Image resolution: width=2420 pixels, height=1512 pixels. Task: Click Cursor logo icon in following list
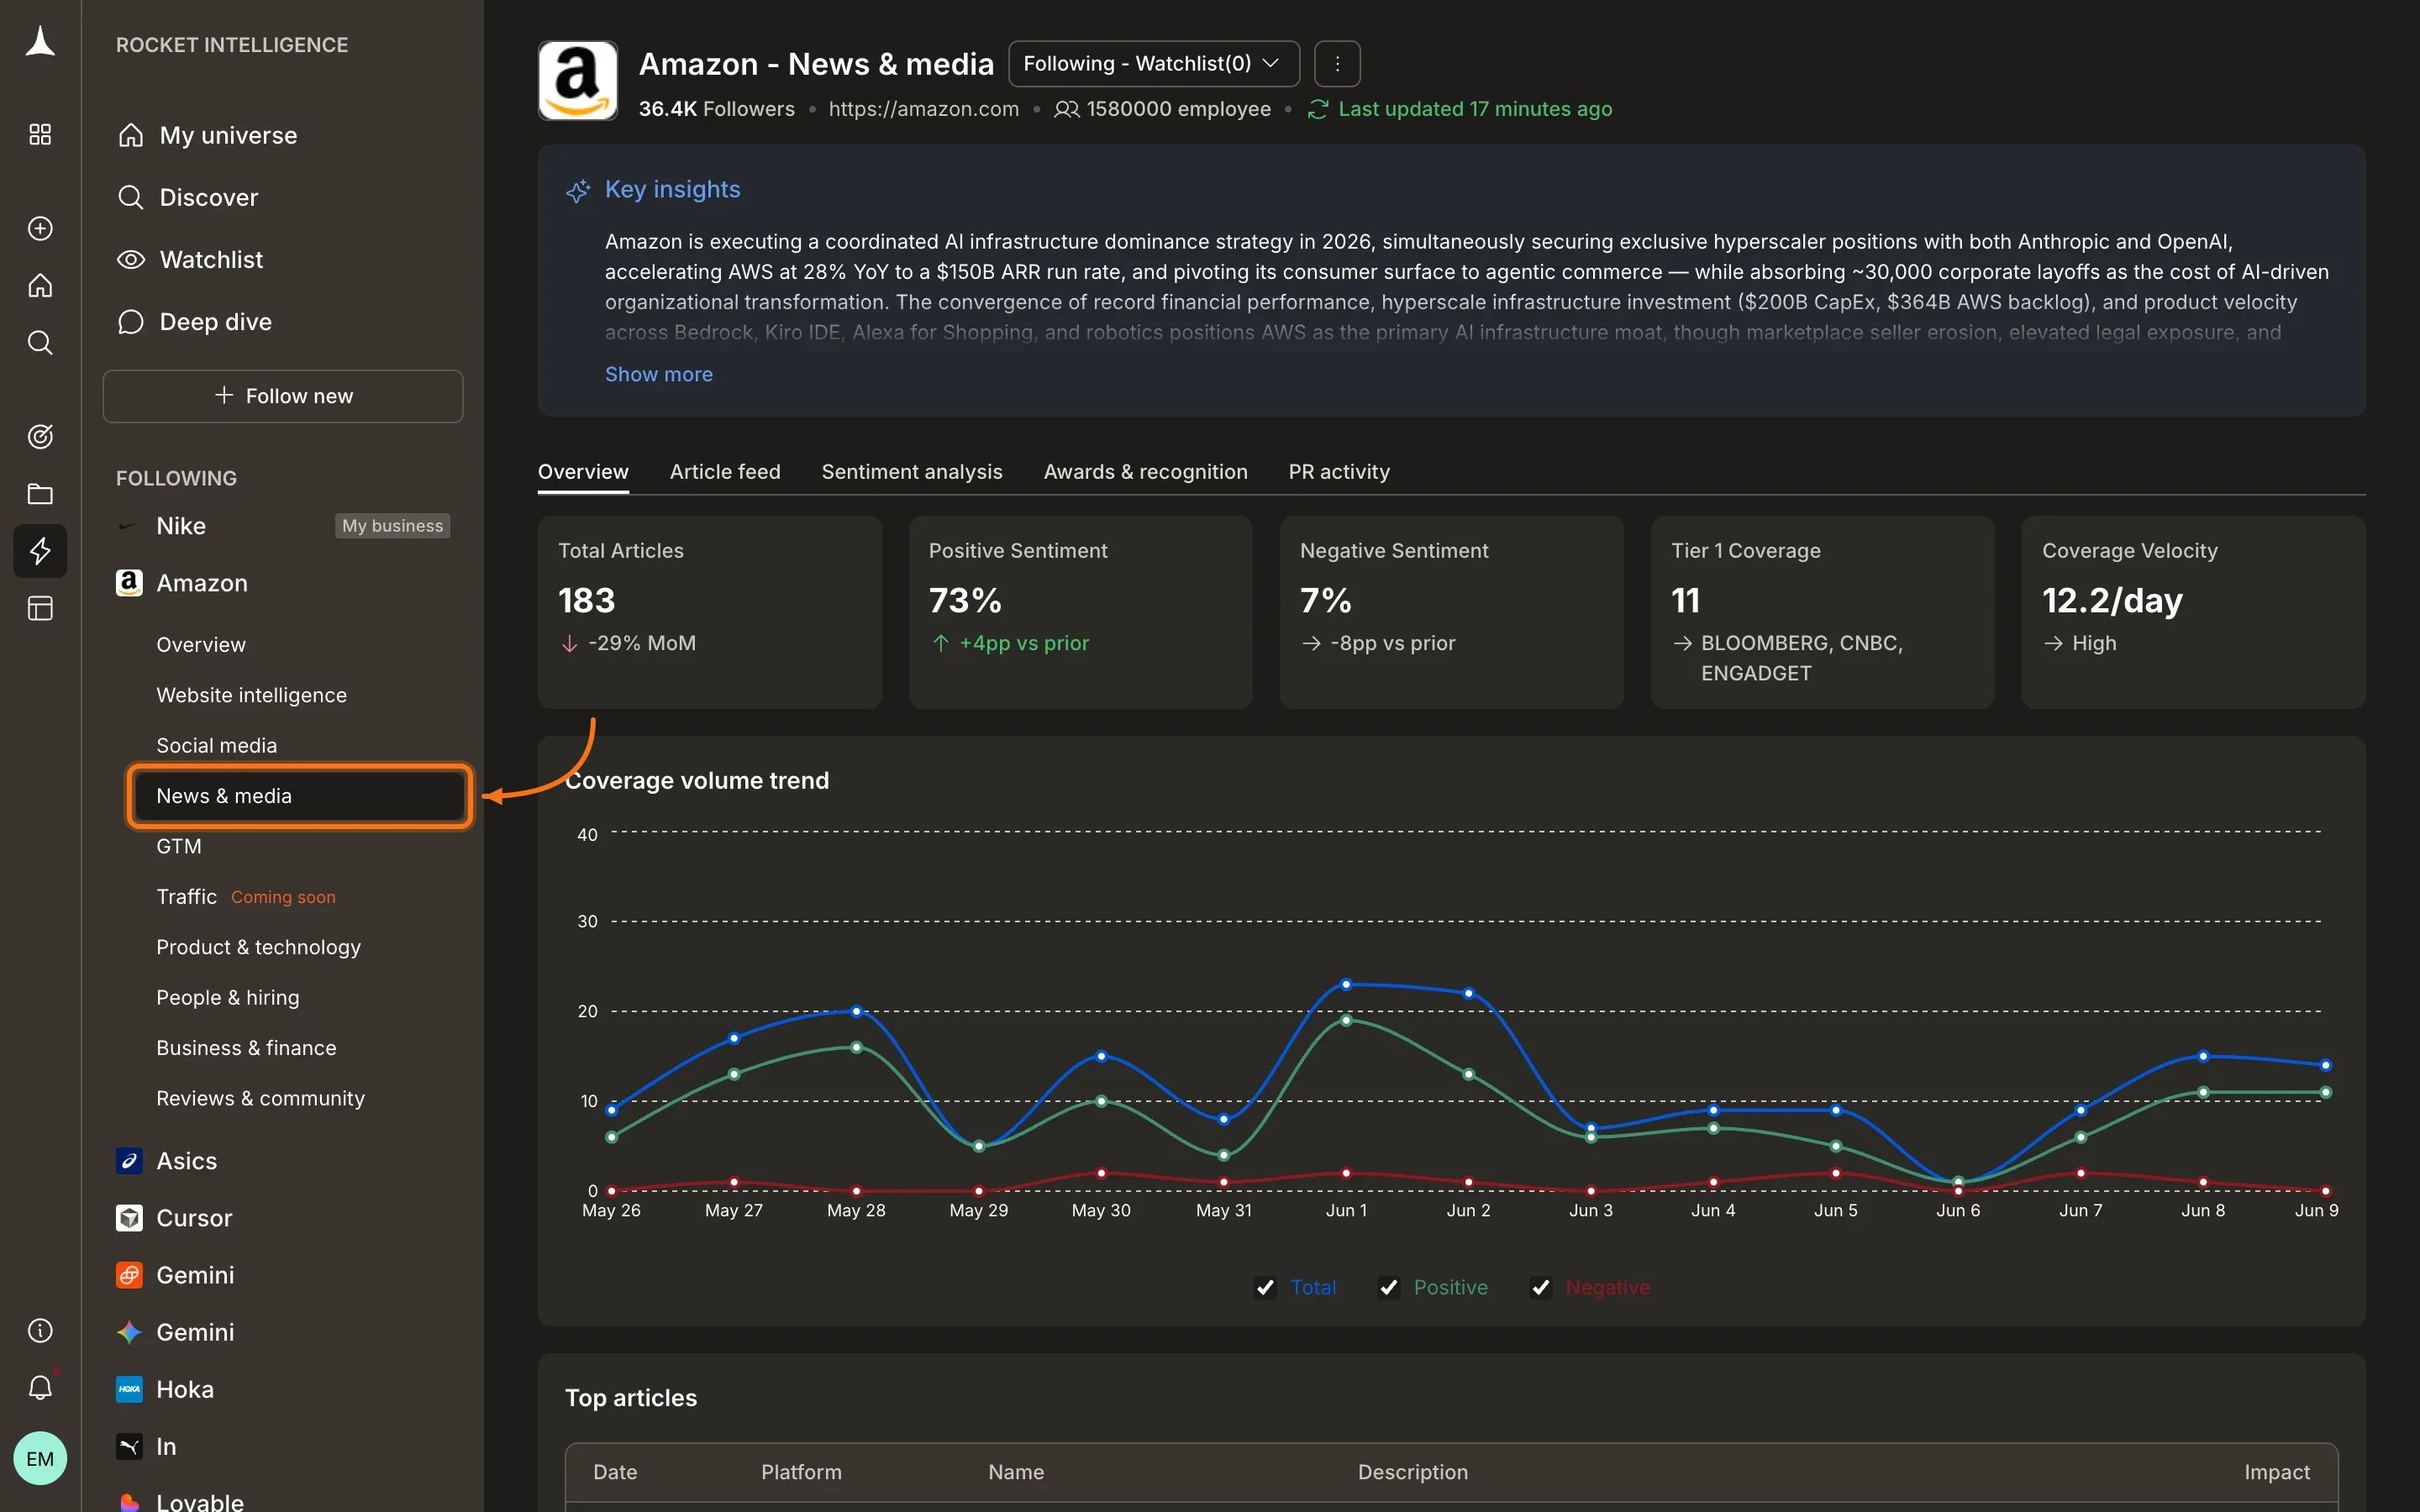[129, 1218]
